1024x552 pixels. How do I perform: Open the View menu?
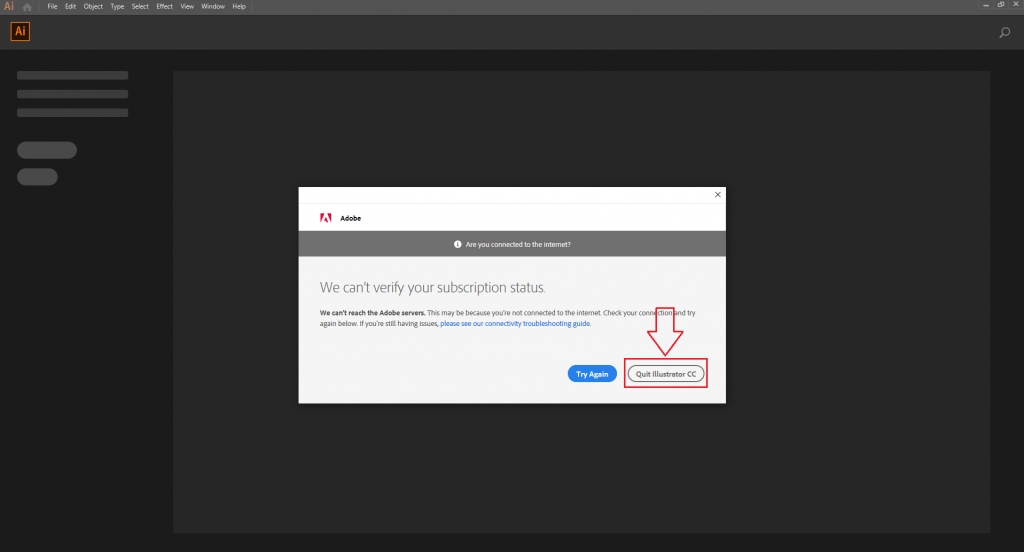point(187,6)
